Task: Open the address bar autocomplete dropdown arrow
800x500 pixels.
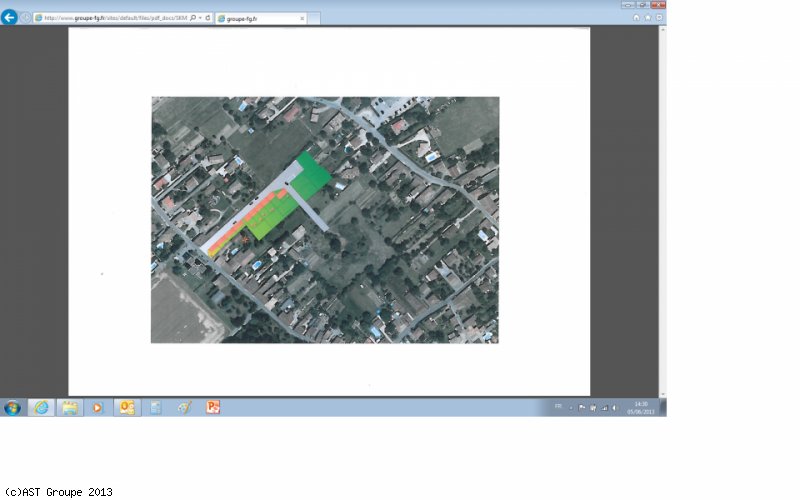Action: [x=200, y=18]
